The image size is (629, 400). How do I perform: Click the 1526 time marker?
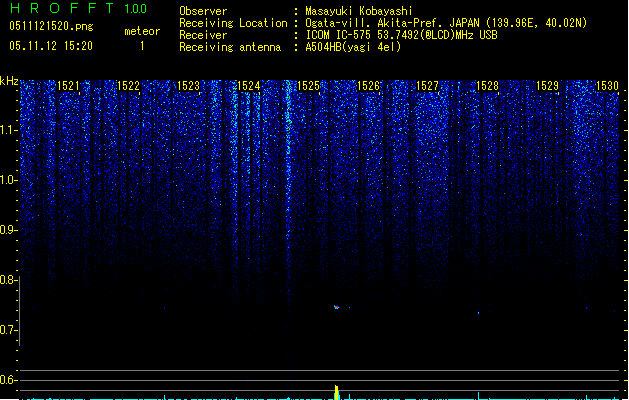tap(368, 86)
